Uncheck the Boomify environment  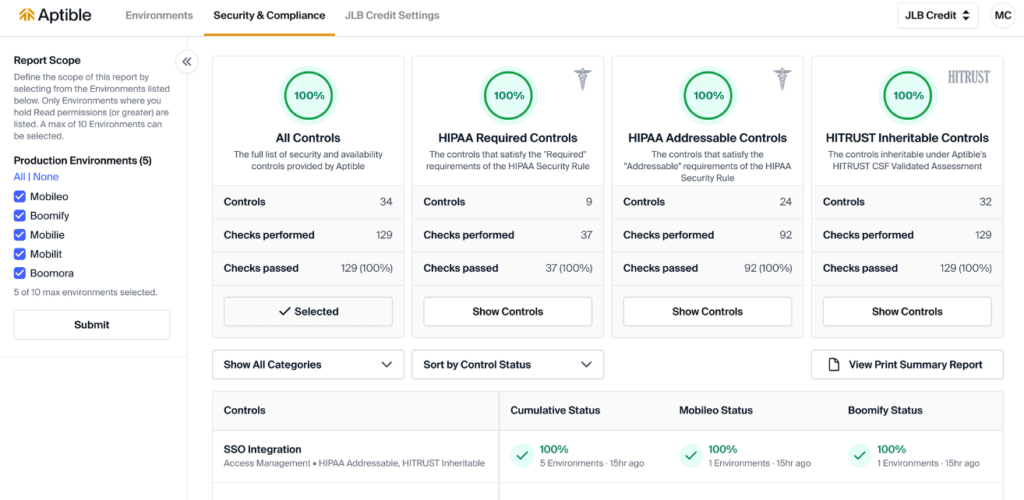[20, 215]
